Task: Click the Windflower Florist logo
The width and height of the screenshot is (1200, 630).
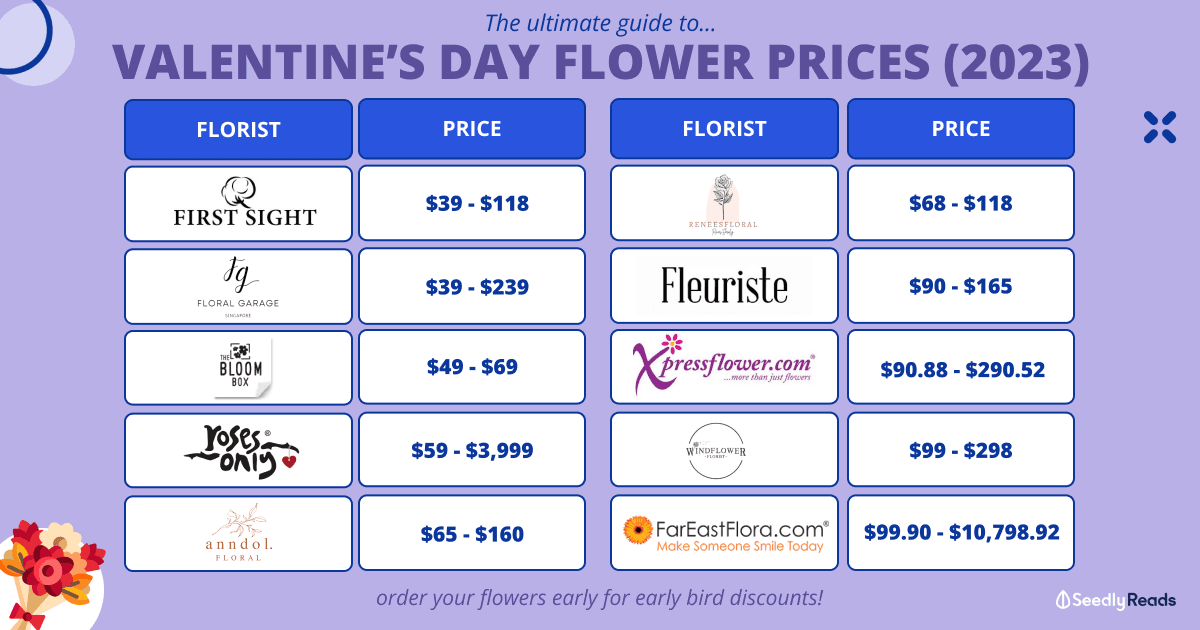Action: tap(724, 450)
